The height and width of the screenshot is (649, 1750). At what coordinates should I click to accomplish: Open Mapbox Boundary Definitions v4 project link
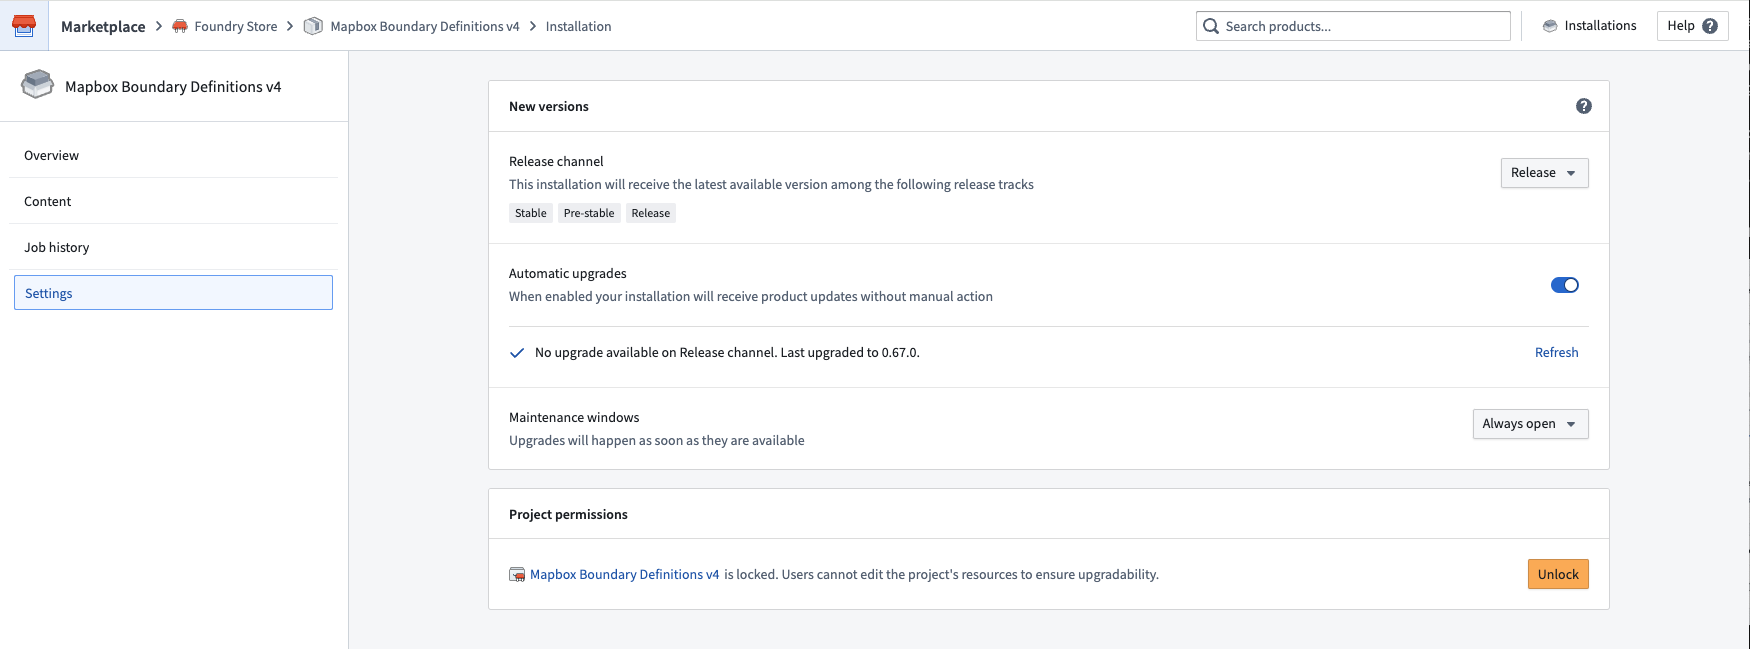point(625,575)
